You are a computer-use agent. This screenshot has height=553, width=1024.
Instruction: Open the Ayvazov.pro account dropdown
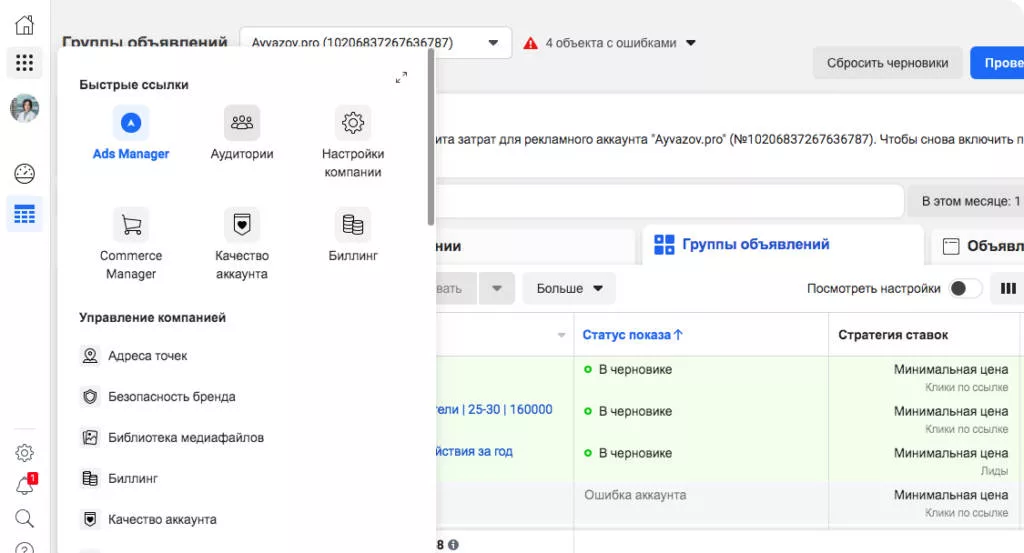click(376, 42)
